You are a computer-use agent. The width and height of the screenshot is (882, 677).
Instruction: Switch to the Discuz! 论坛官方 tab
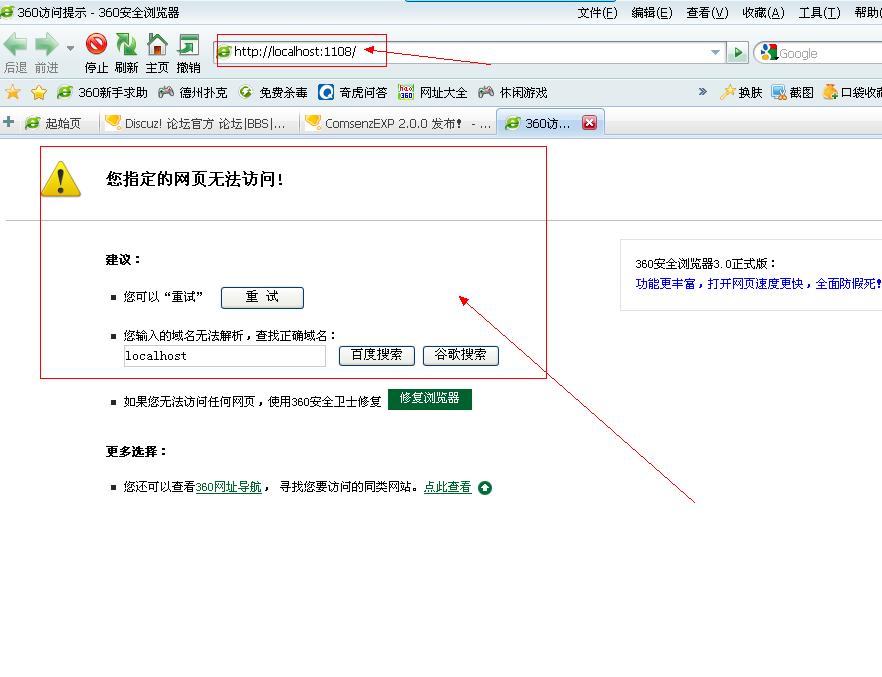(197, 123)
